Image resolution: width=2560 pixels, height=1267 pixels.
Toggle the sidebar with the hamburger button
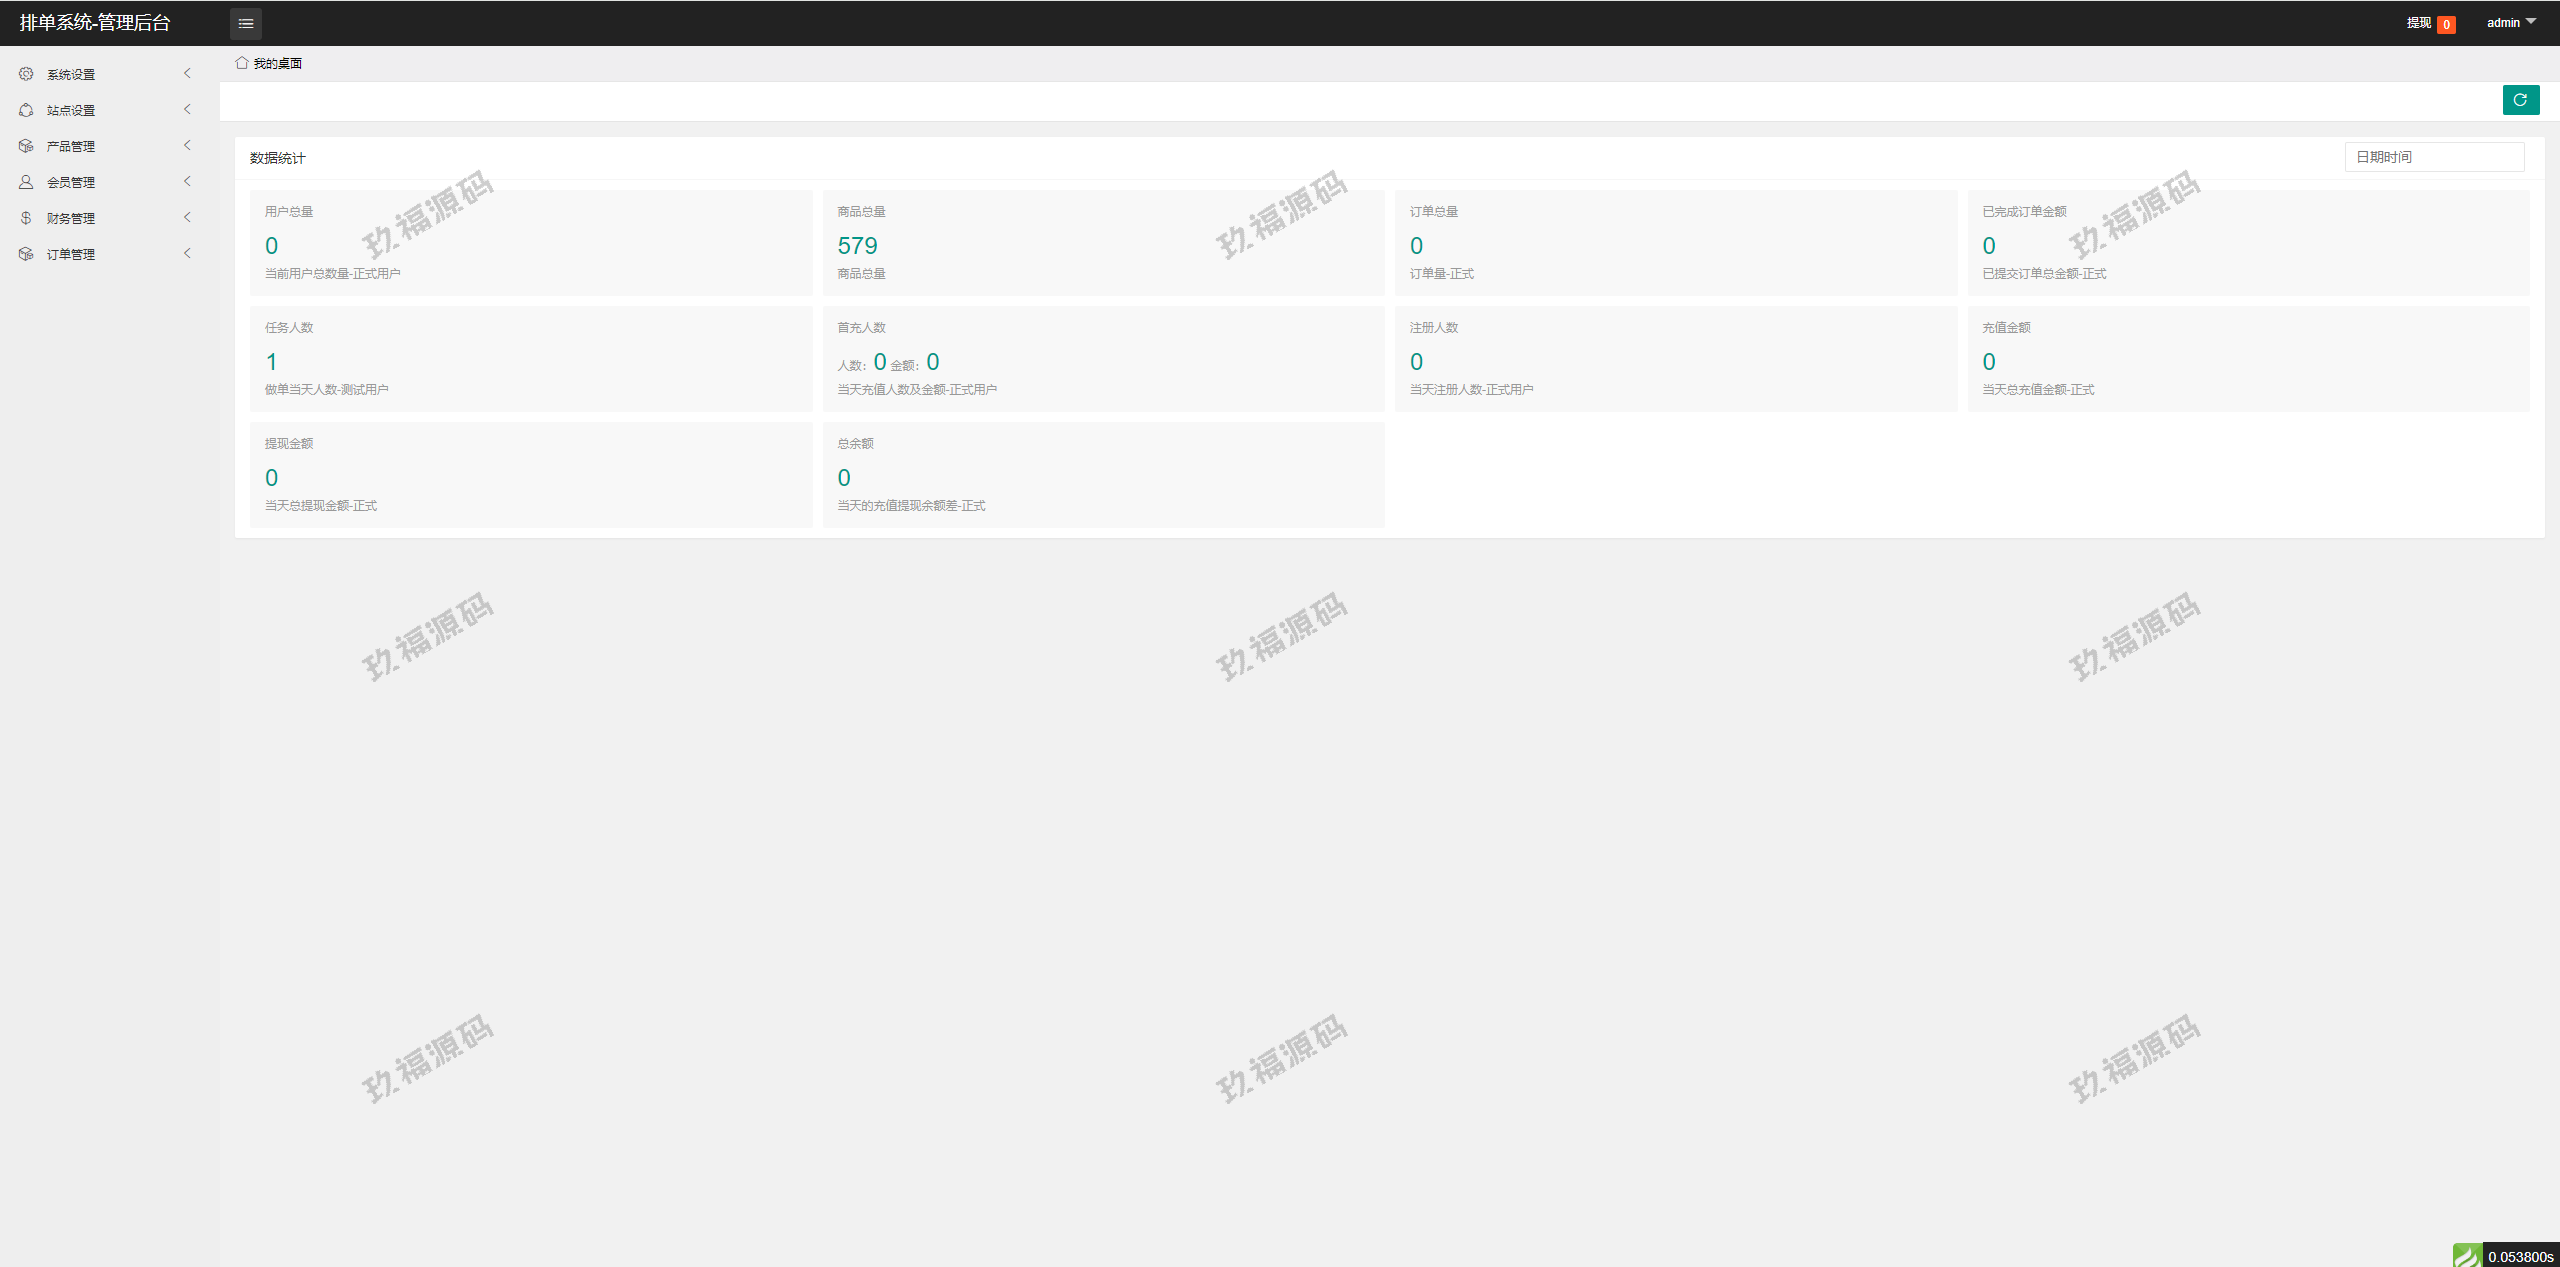coord(246,23)
